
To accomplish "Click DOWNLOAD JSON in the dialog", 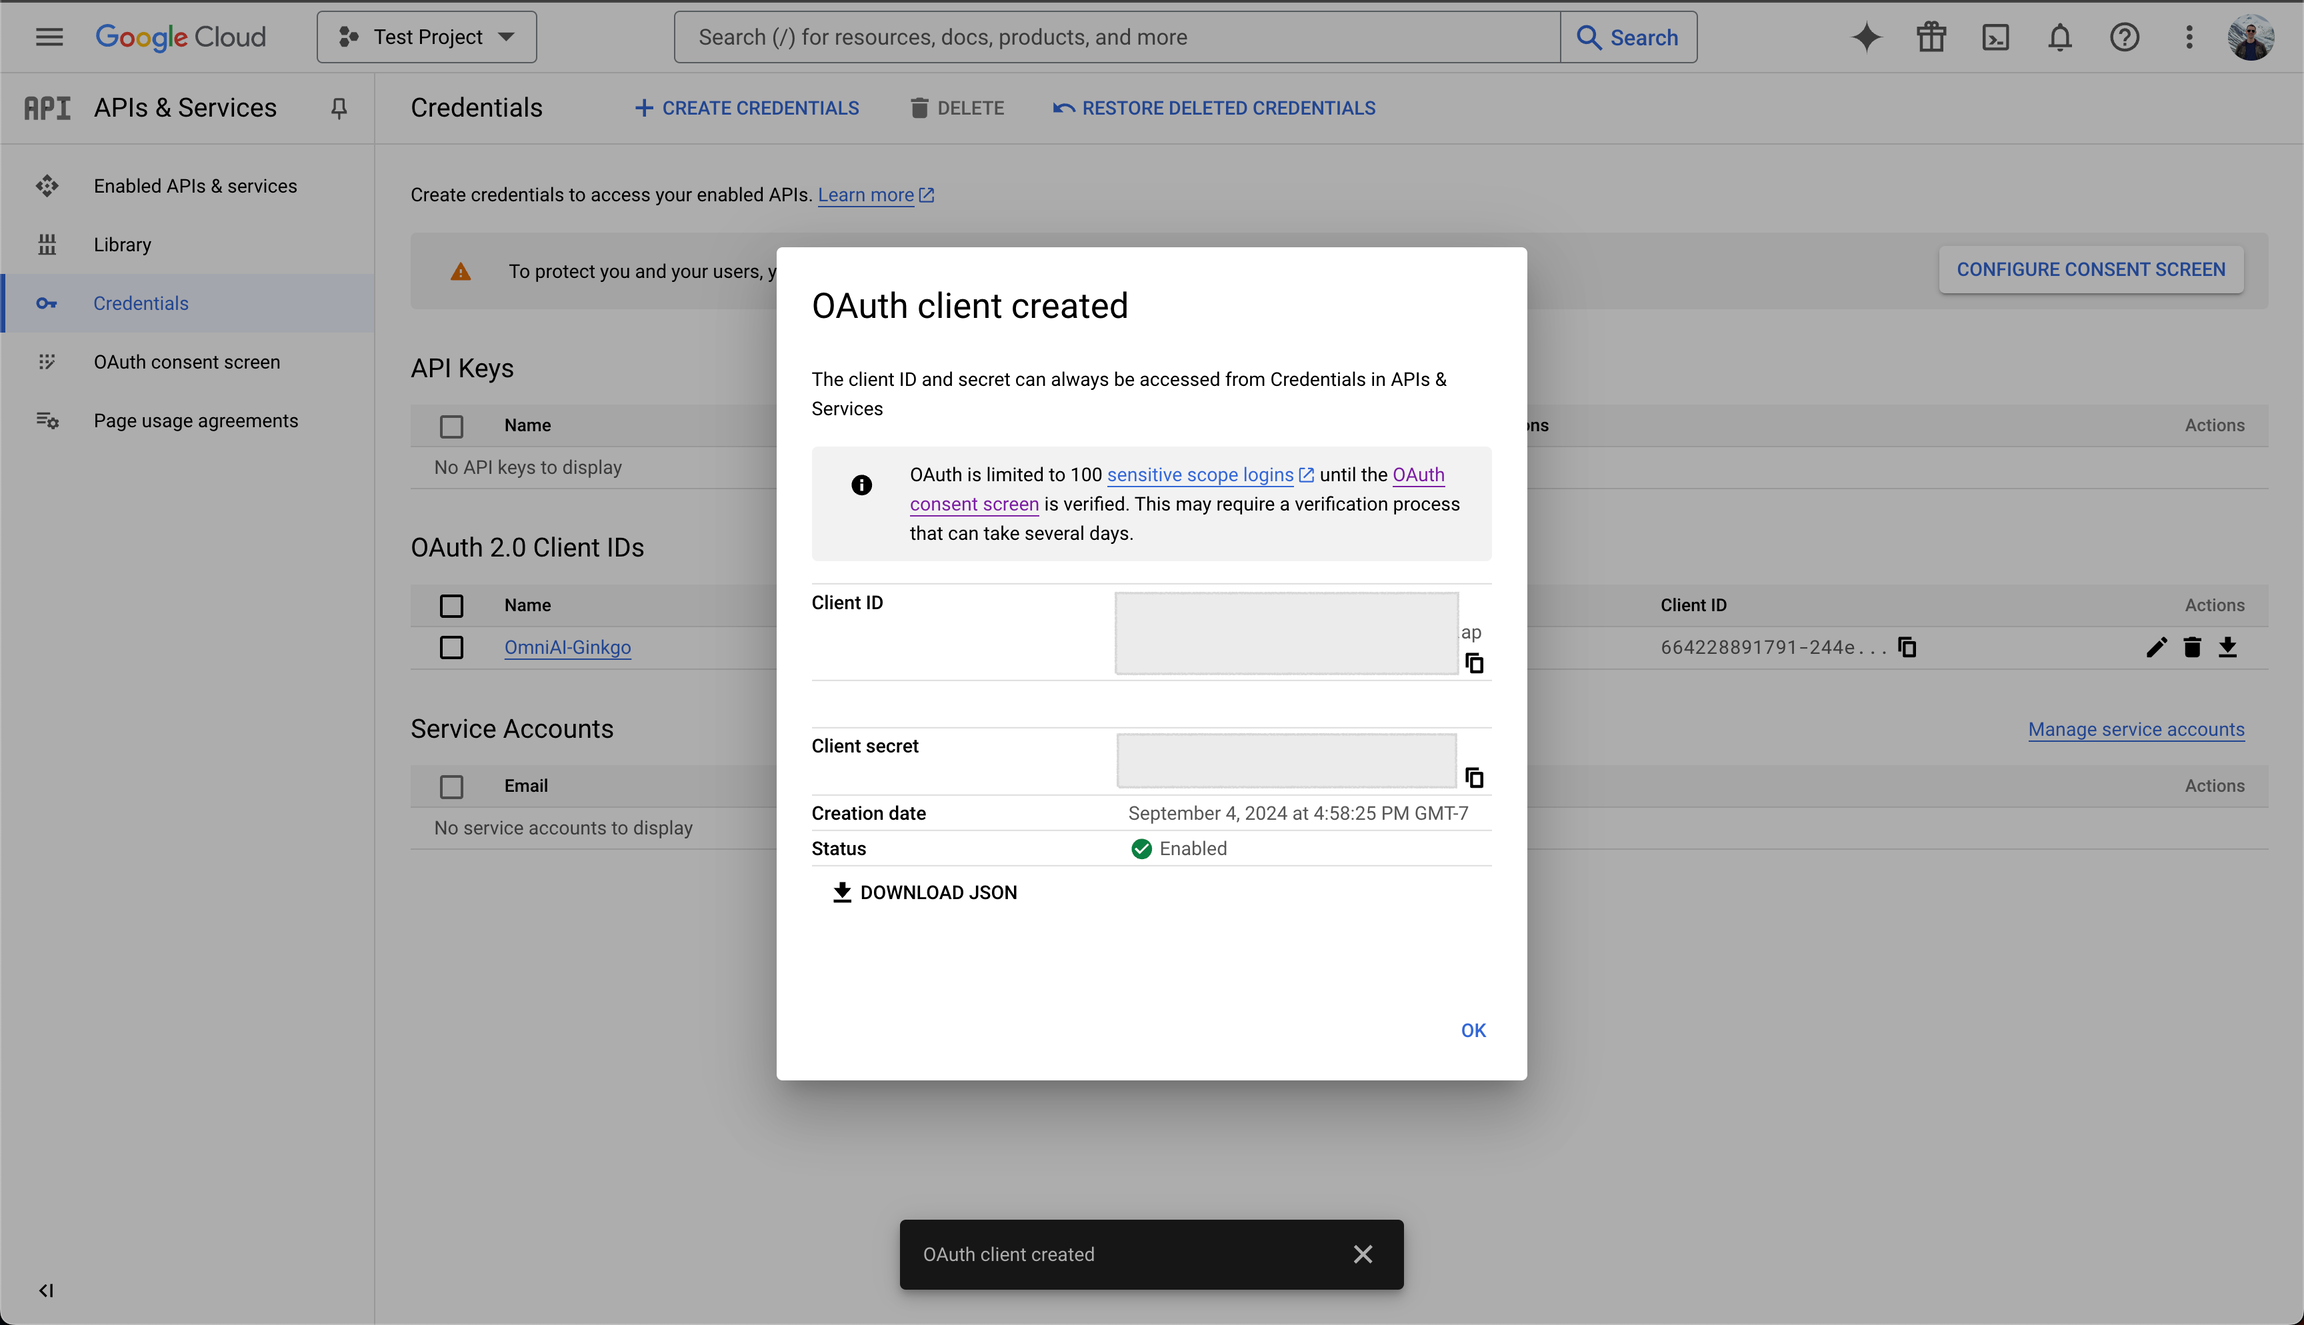I will click(x=923, y=891).
